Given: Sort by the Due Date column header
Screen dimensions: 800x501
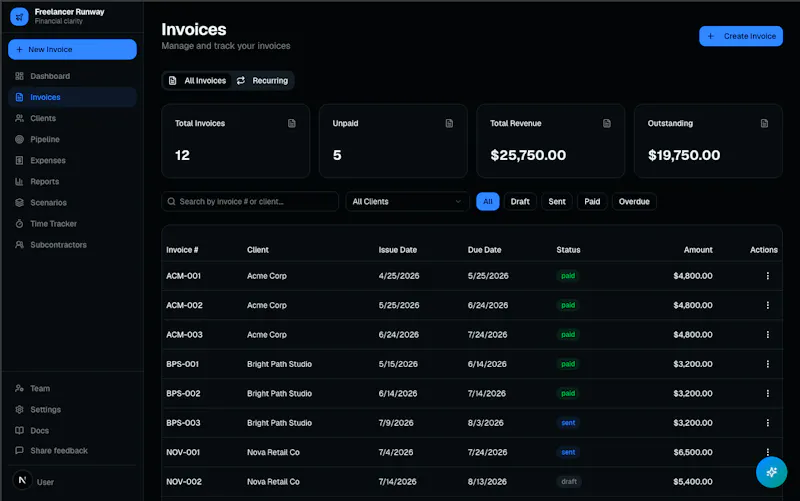Looking at the screenshot, I should (484, 250).
